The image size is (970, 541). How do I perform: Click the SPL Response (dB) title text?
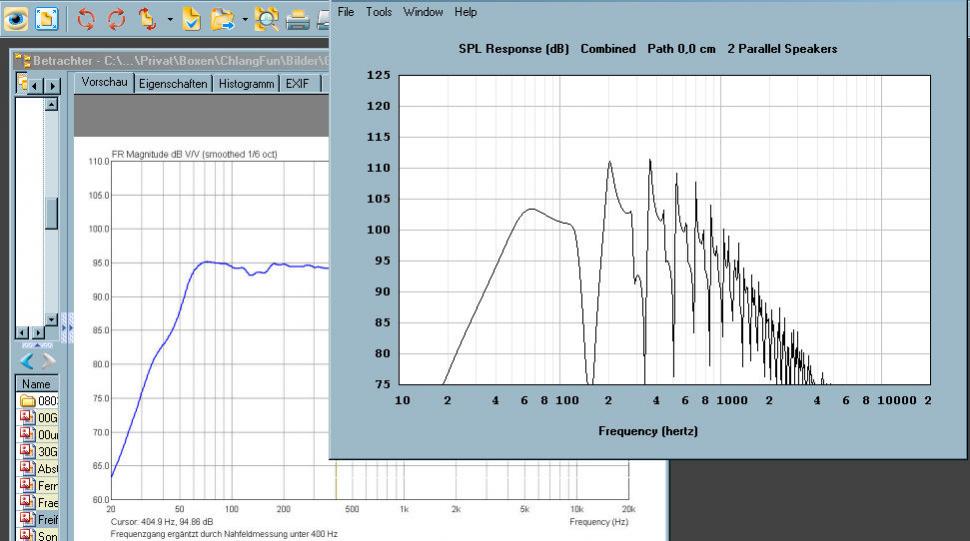513,49
